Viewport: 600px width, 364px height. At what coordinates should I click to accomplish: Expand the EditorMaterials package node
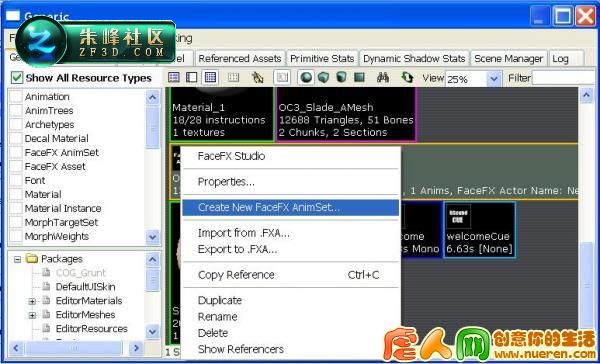tap(32, 301)
